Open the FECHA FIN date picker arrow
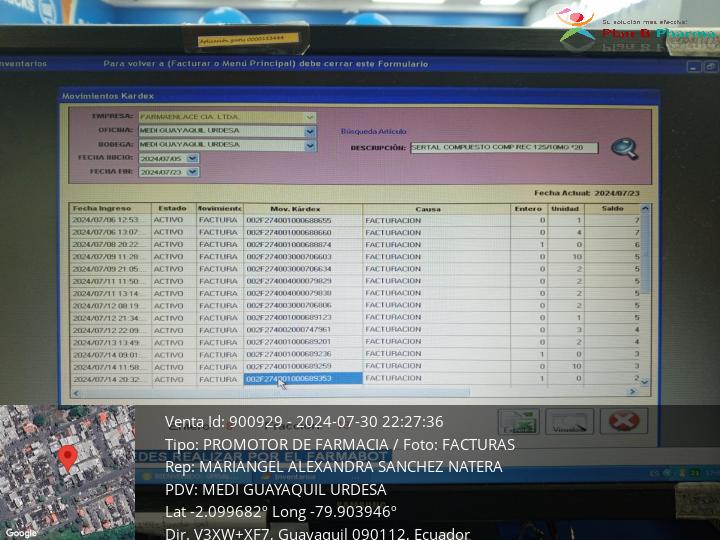 193,172
